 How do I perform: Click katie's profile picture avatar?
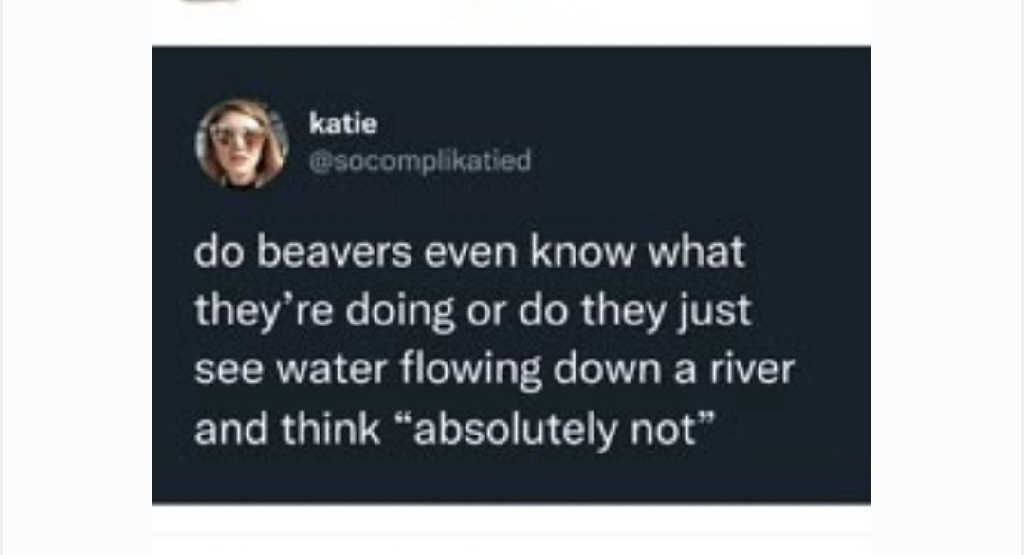point(242,144)
